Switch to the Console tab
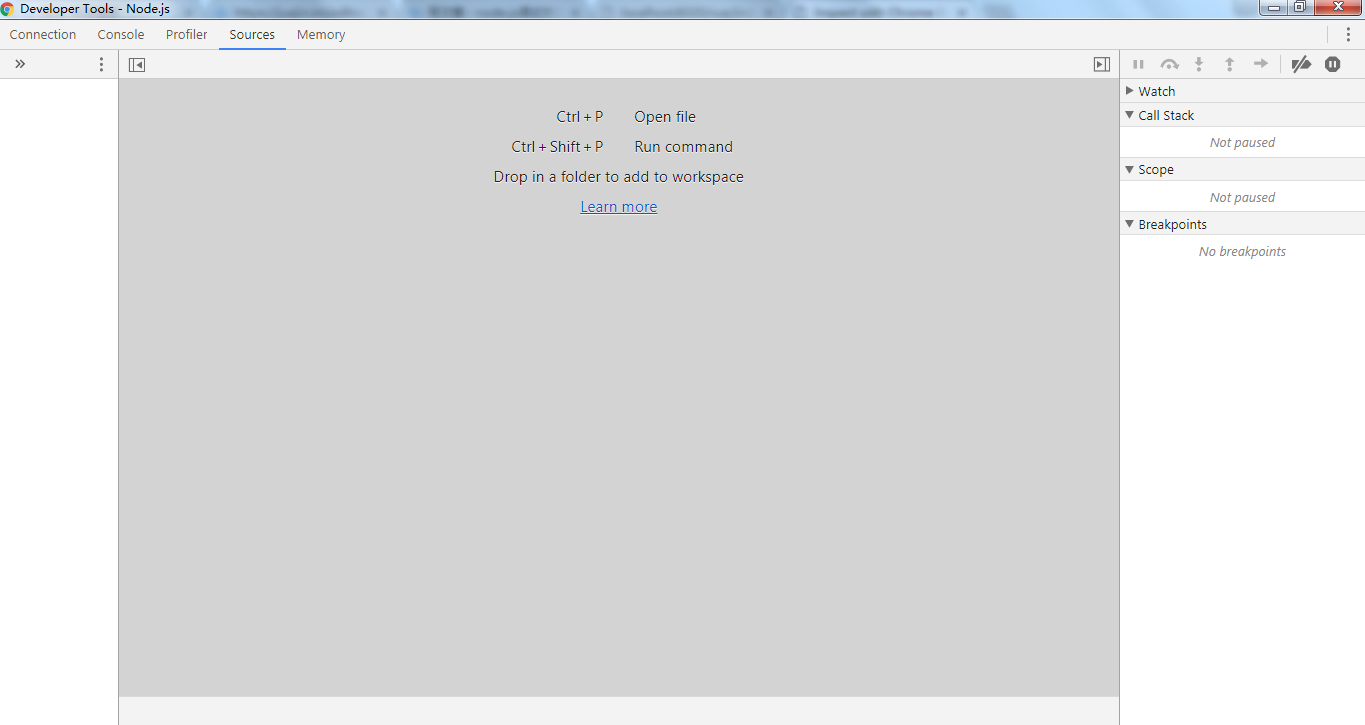The height and width of the screenshot is (725, 1365). [x=121, y=34]
